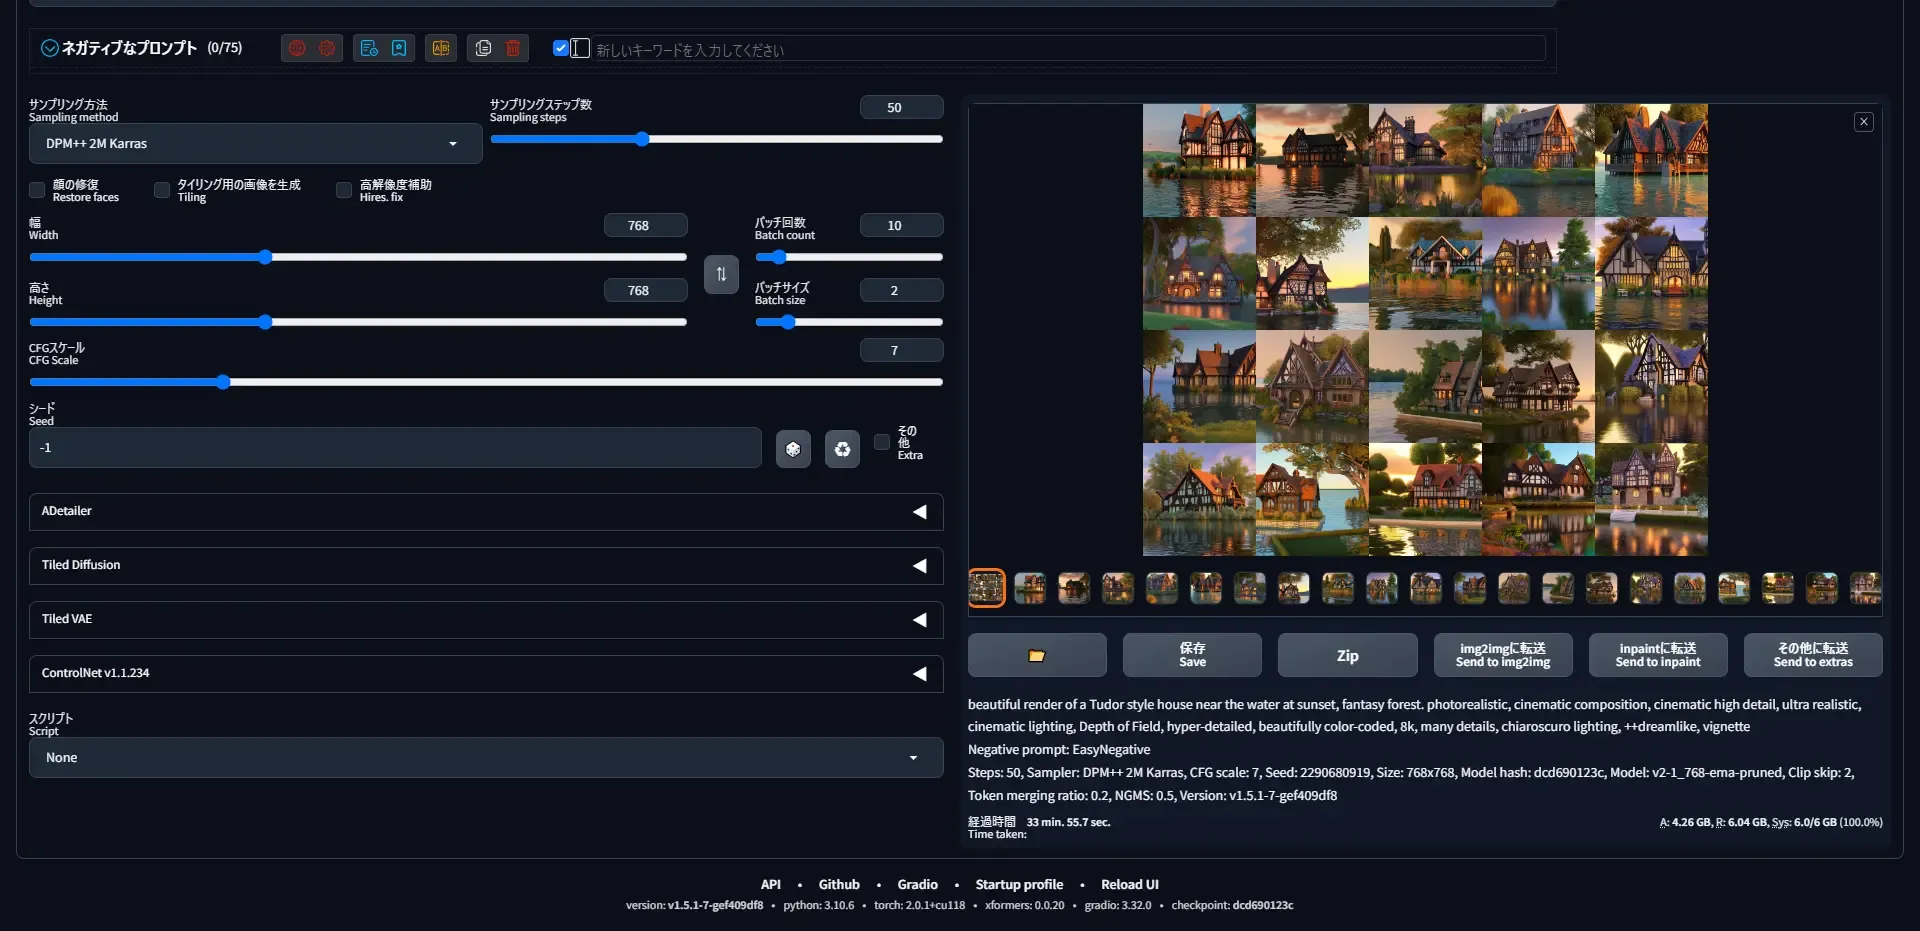This screenshot has width=1920, height=931.
Task: Click the blue bookmark icon in negative prompt toolbar
Action: (399, 48)
